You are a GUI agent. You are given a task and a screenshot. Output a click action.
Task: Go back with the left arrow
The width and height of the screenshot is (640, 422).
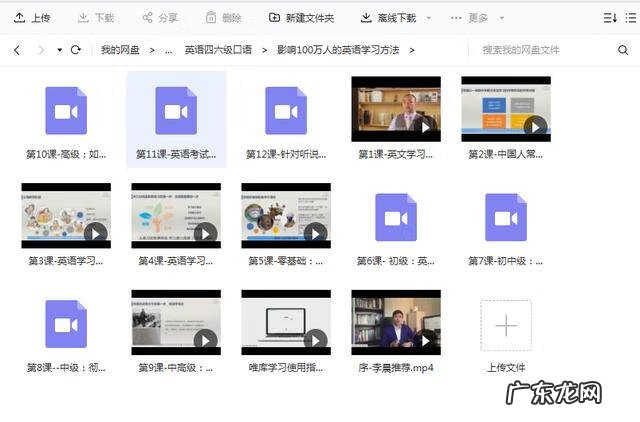pos(17,50)
